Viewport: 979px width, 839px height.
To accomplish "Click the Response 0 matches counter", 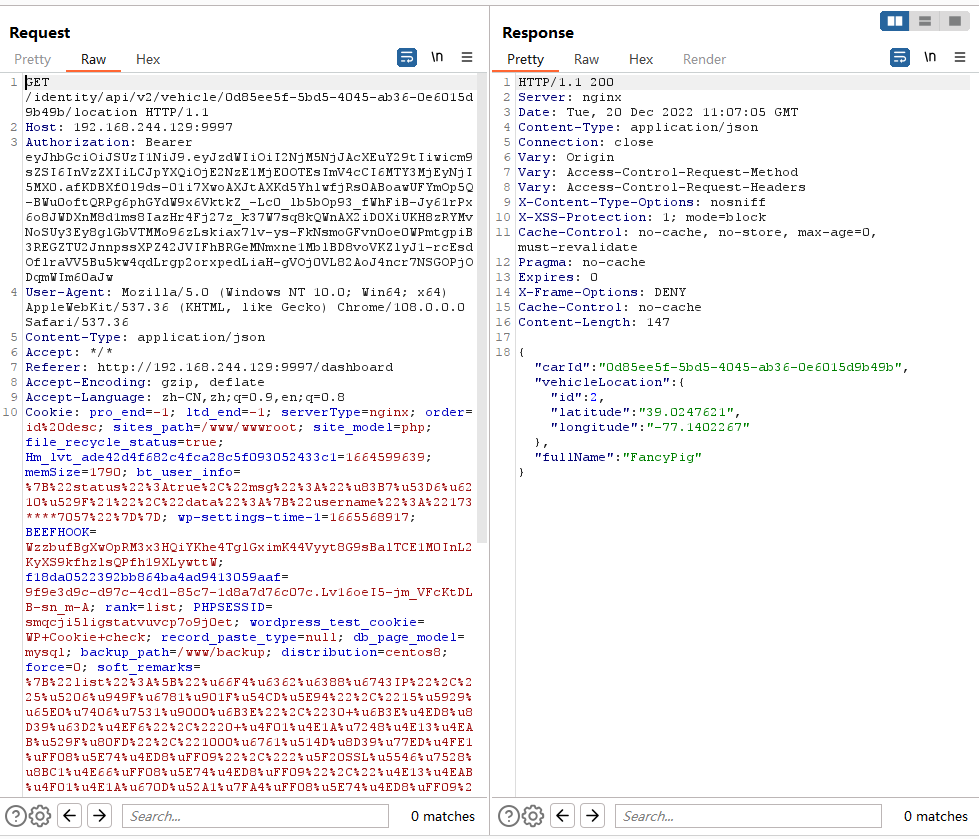I will coord(935,816).
